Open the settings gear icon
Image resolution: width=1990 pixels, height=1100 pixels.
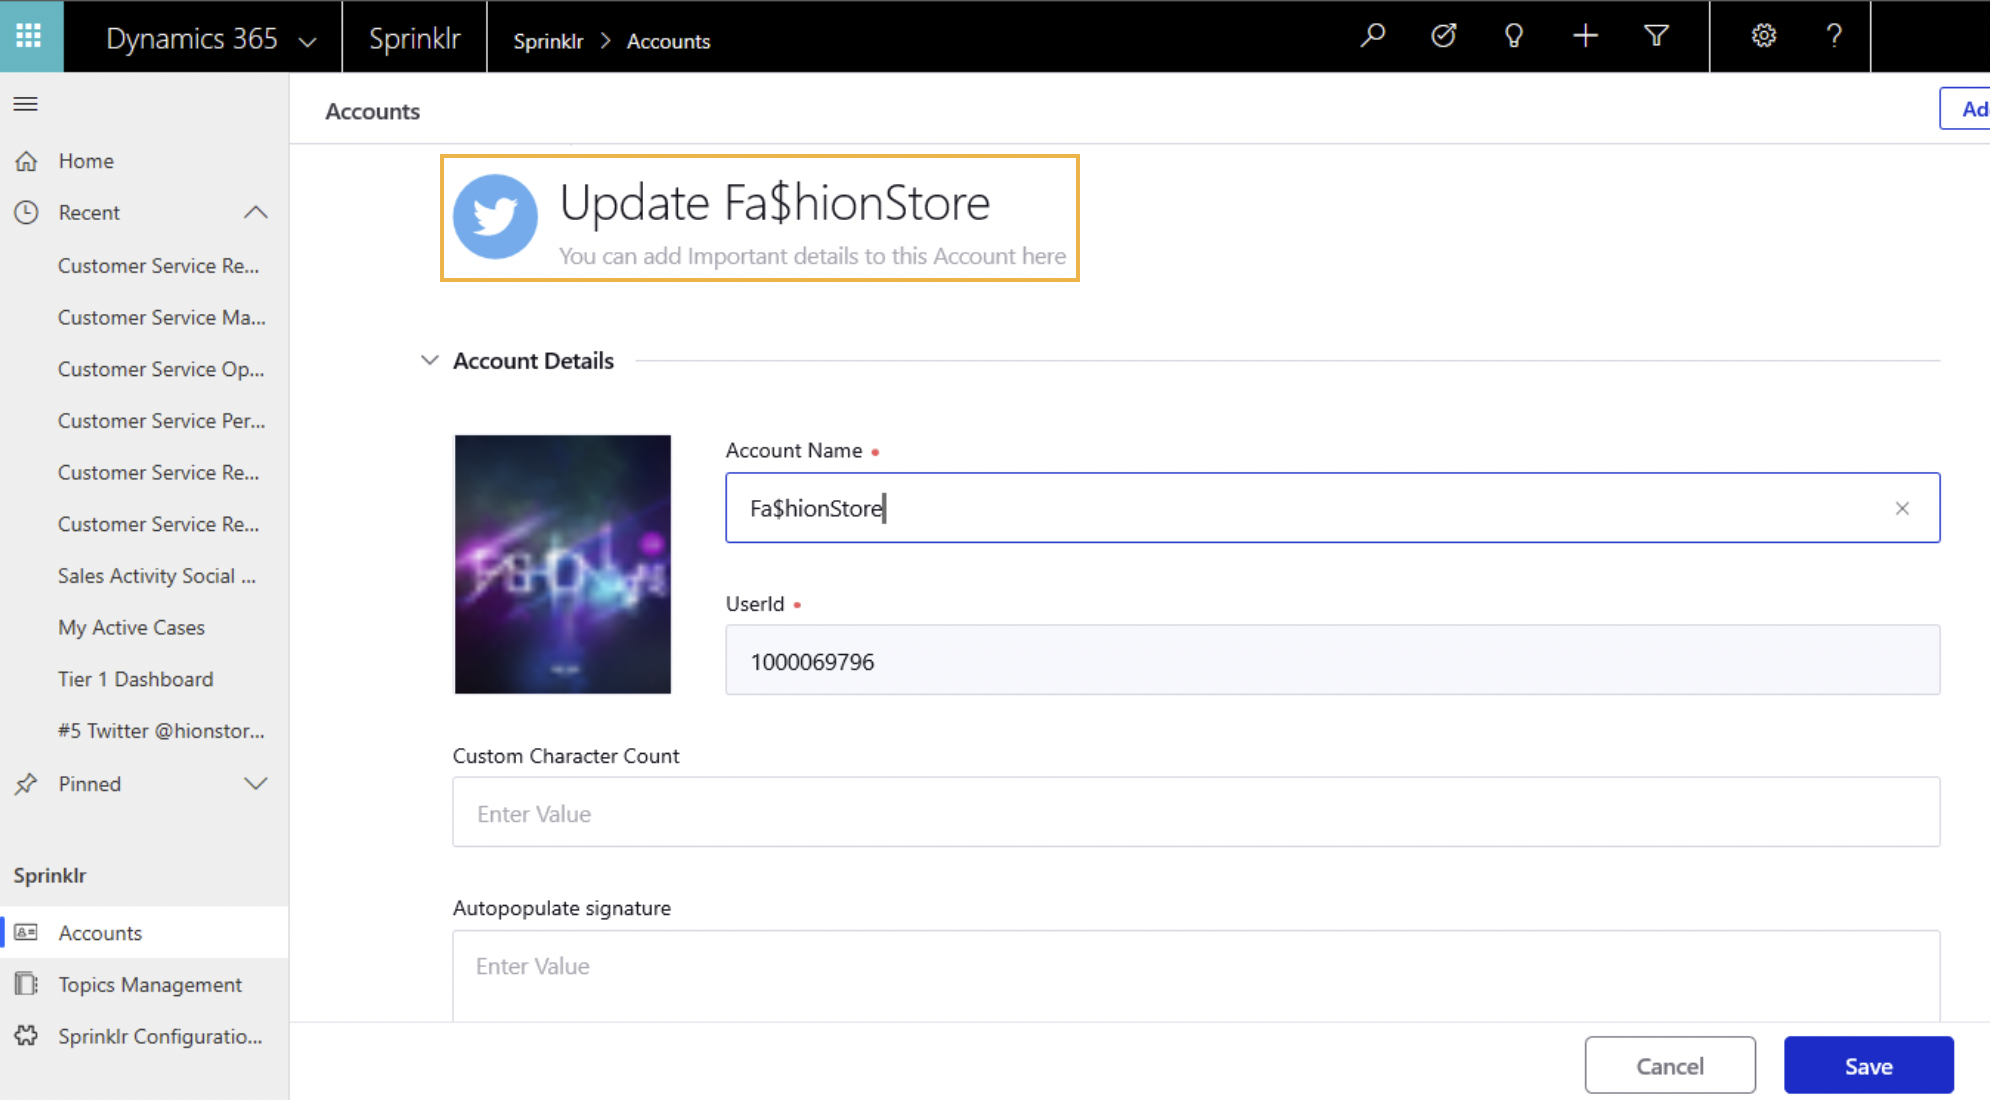click(x=1764, y=36)
